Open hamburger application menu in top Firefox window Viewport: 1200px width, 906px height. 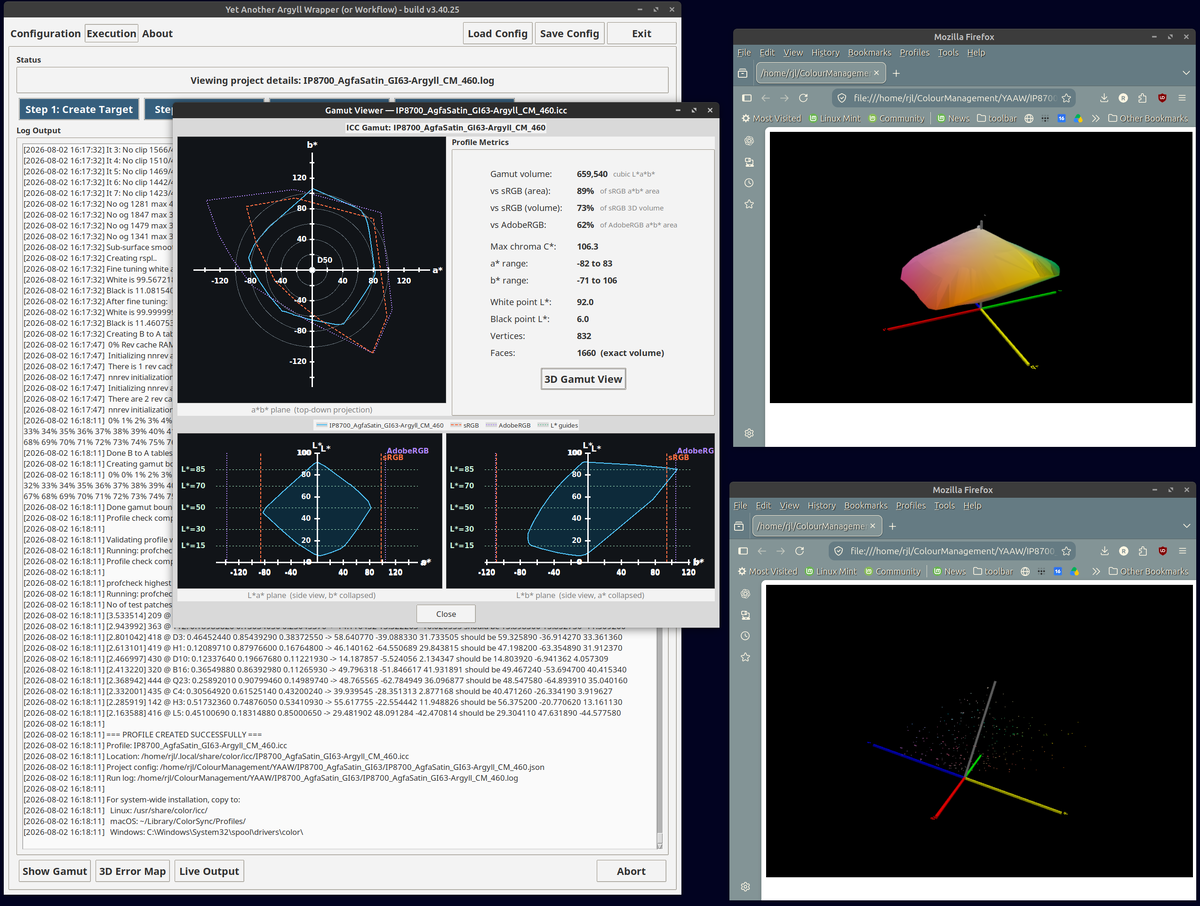[1182, 98]
